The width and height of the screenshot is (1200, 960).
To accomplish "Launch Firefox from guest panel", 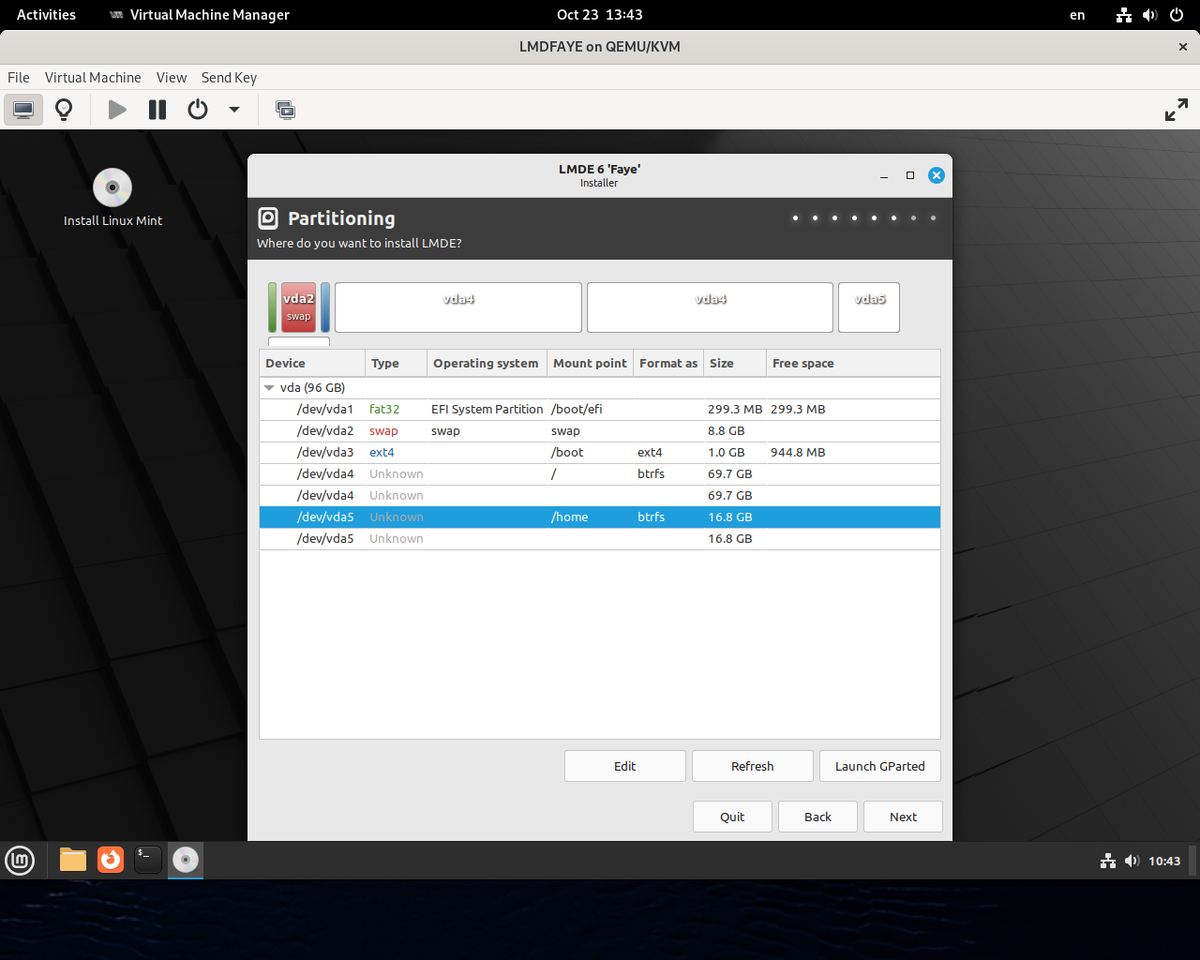I will 110,860.
